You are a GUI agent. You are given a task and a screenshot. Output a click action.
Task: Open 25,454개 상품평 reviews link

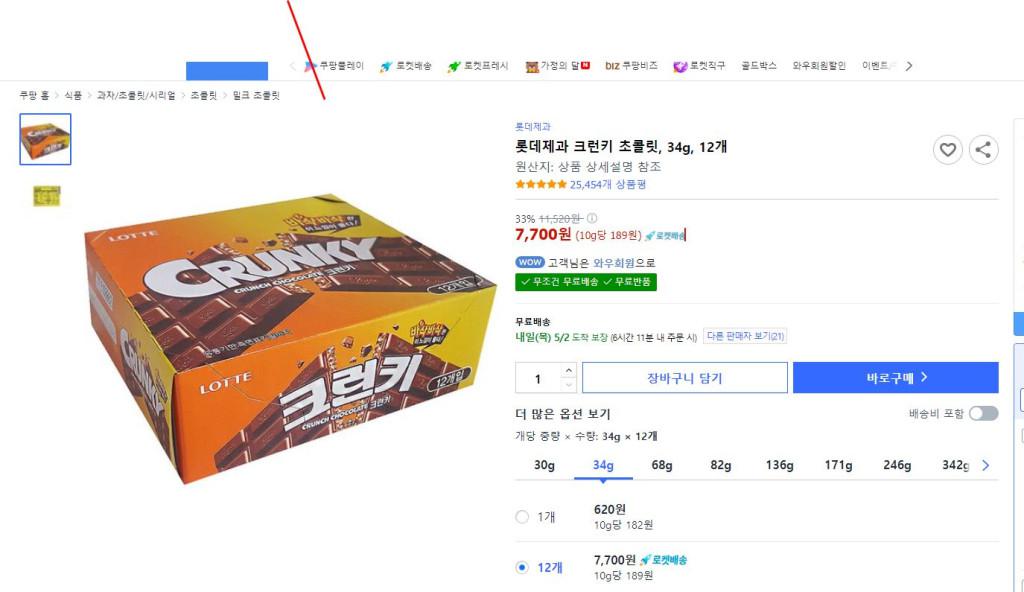608,184
